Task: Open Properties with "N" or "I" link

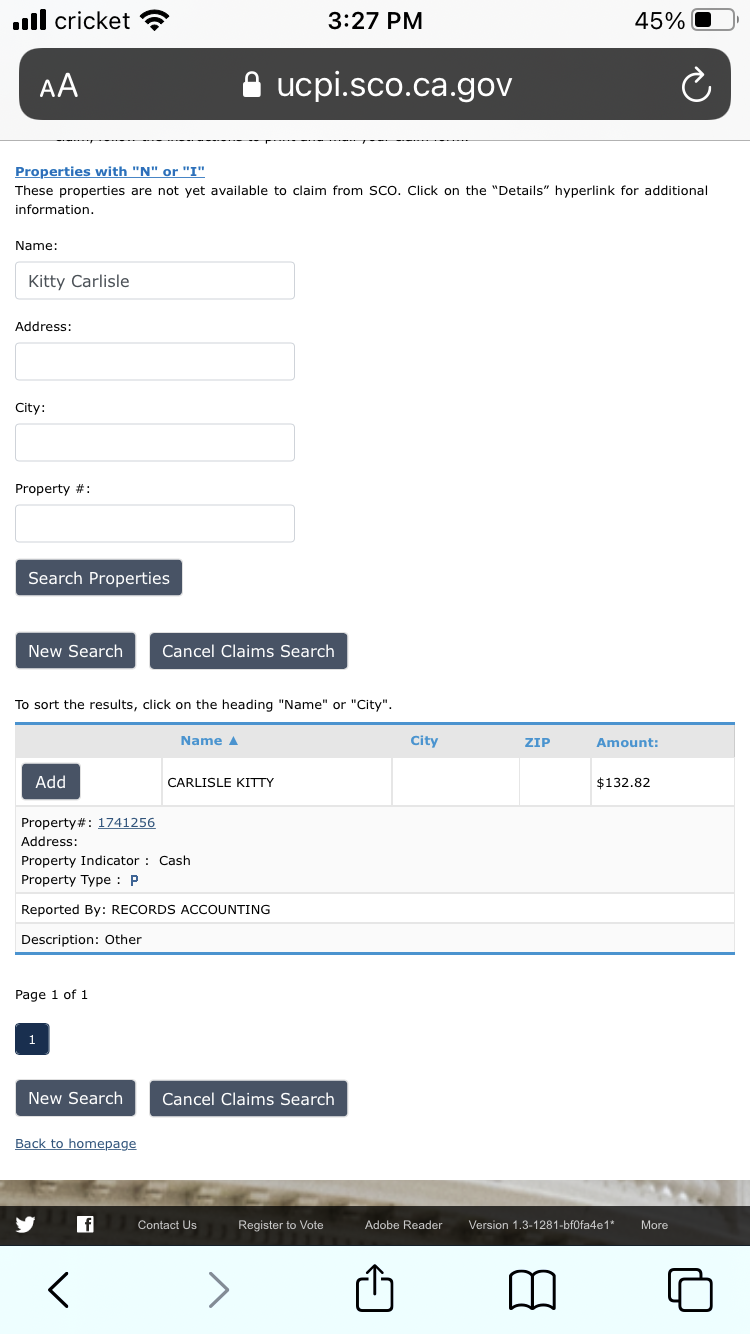Action: click(110, 172)
